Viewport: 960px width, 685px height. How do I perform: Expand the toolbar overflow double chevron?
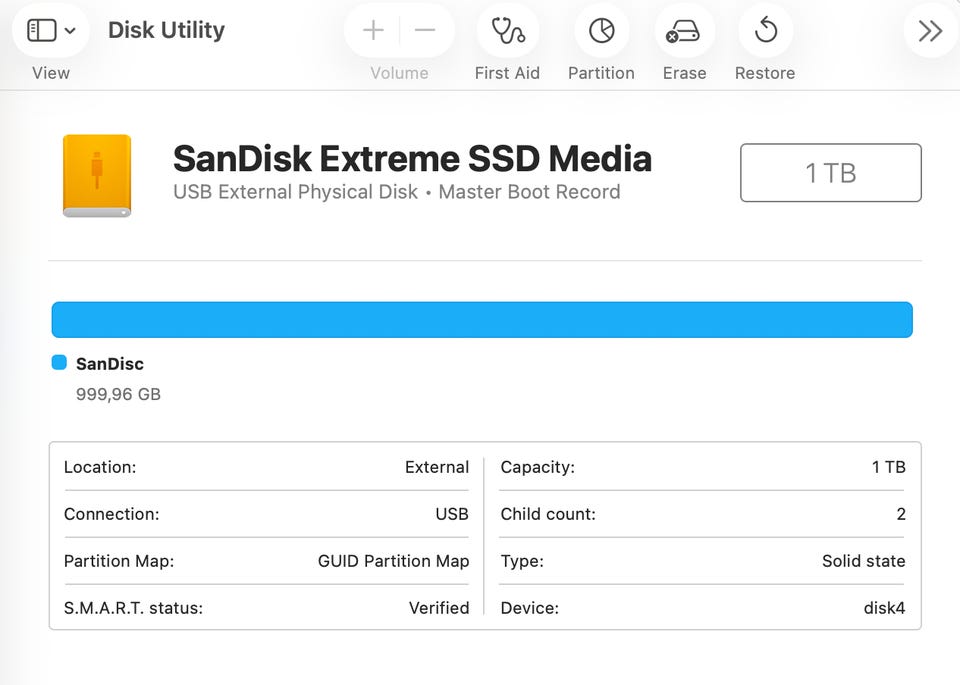930,31
